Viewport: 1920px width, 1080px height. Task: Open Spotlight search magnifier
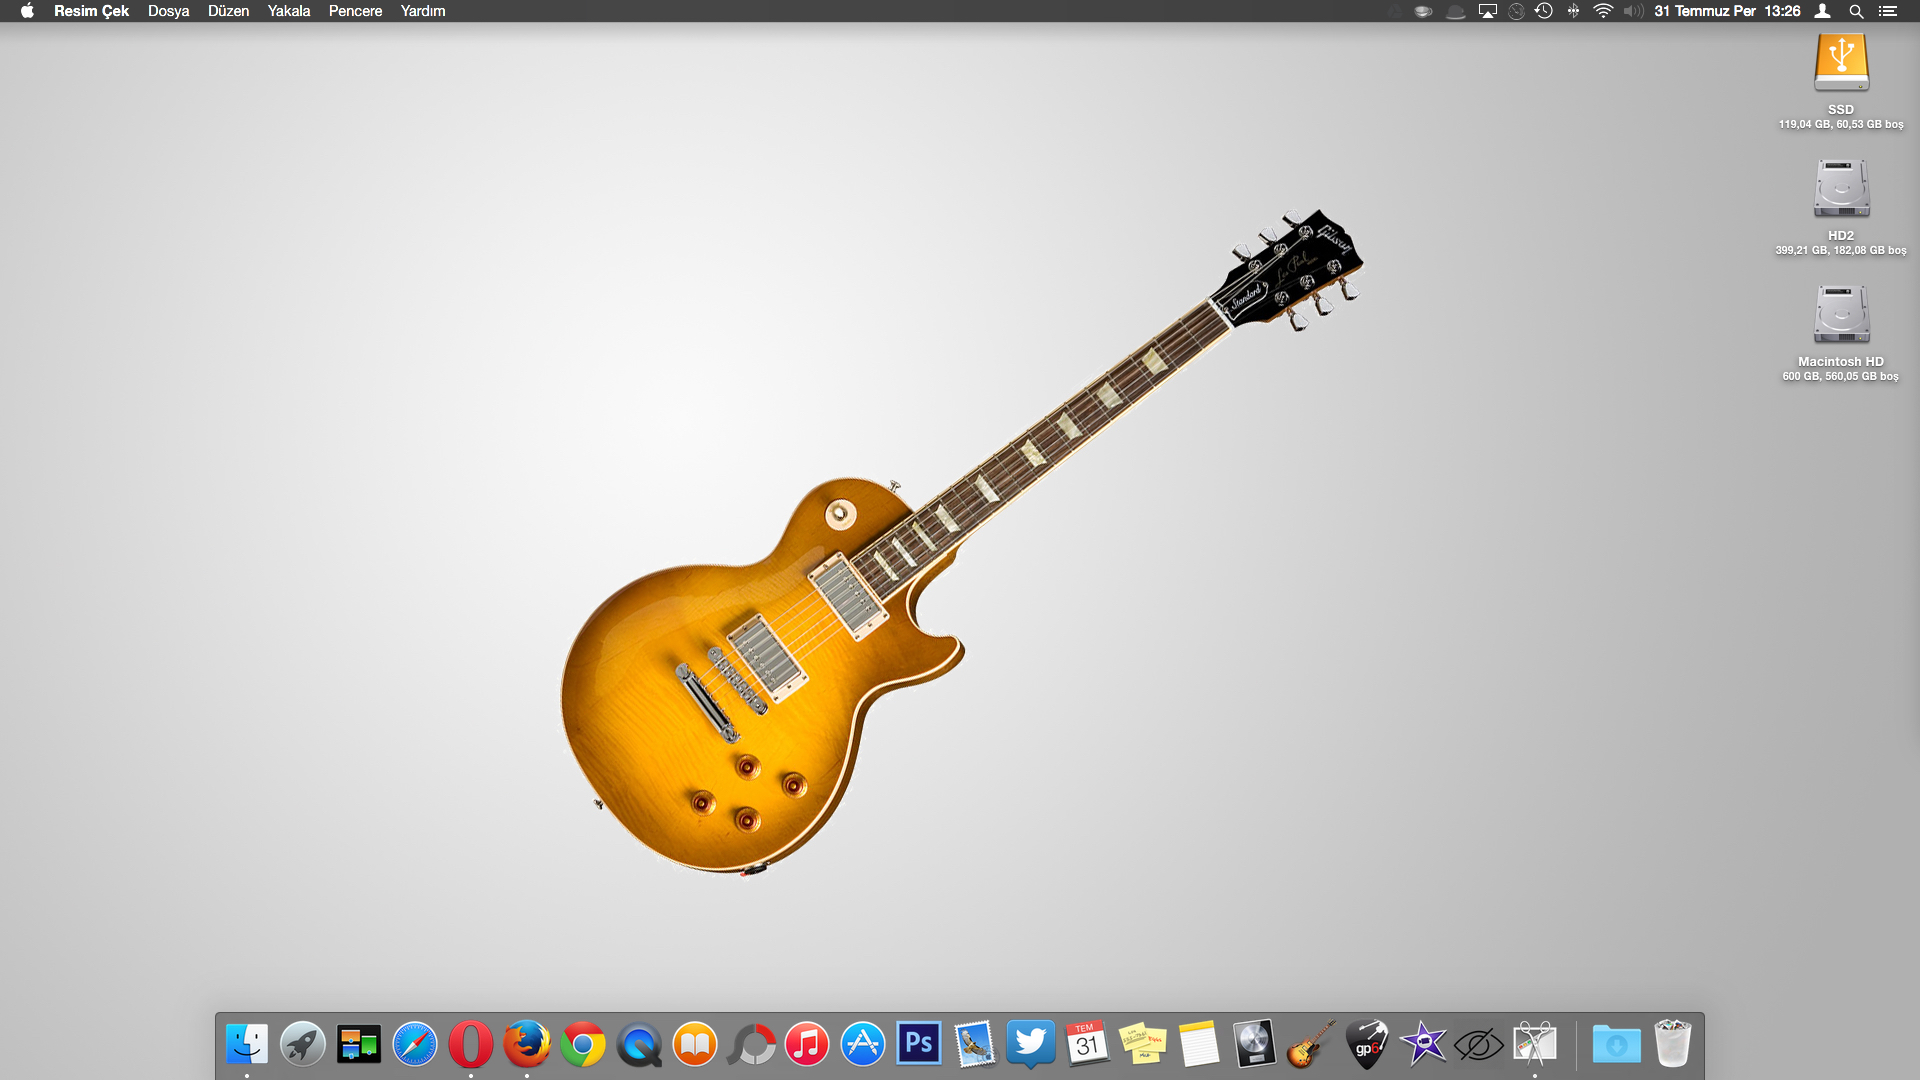(x=1856, y=11)
